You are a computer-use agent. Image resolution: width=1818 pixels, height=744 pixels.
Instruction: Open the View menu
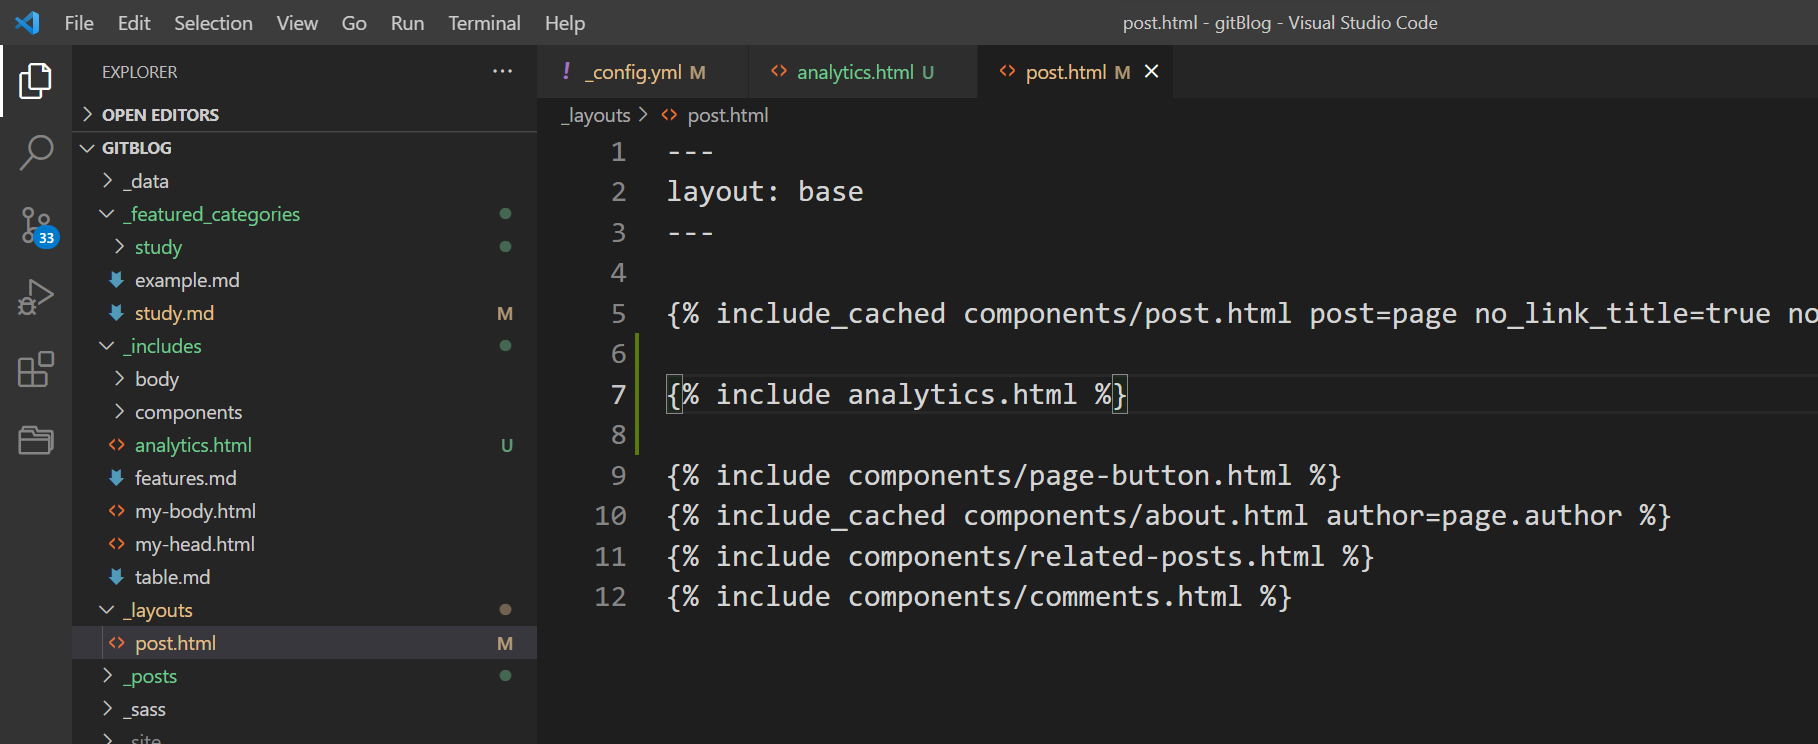[297, 22]
